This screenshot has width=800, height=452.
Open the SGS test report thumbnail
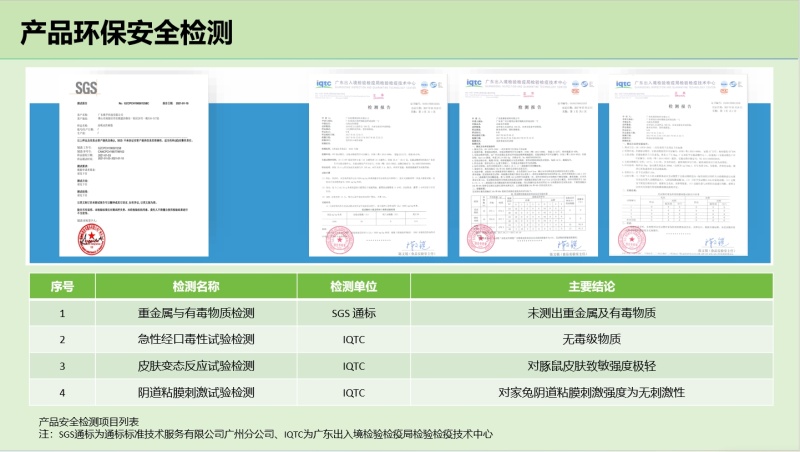coord(134,165)
